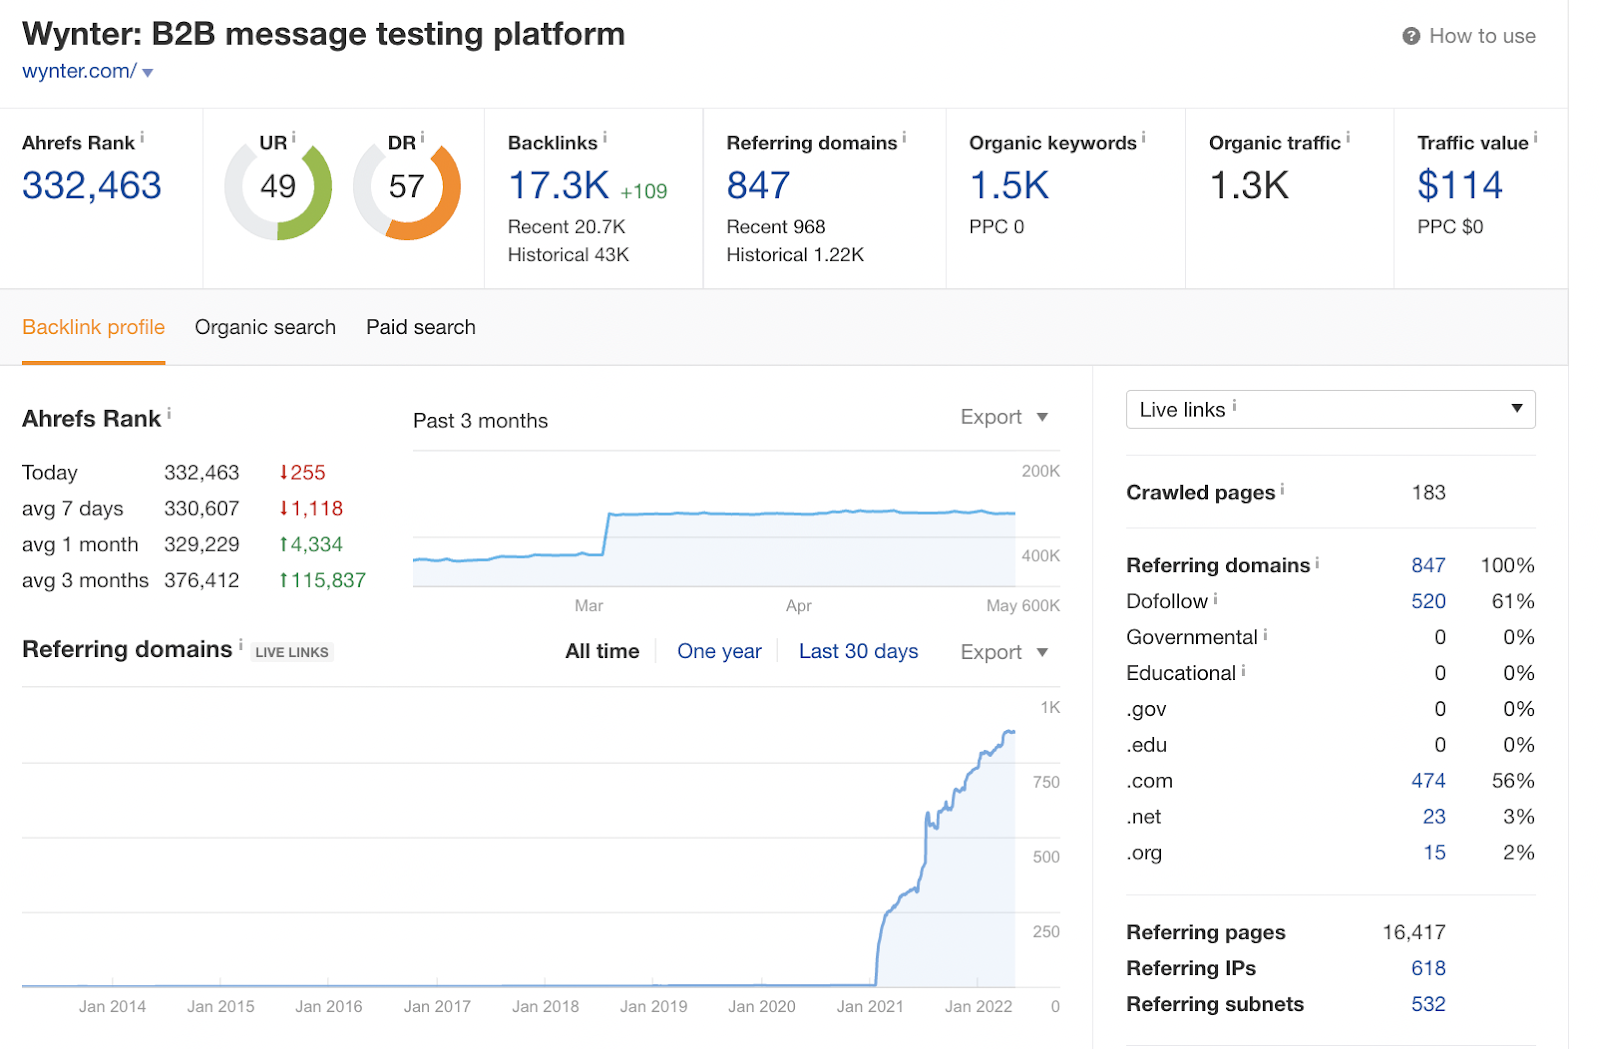Click the info icon by Ahrefs Rank section heading
The image size is (1600, 1049).
[x=169, y=413]
